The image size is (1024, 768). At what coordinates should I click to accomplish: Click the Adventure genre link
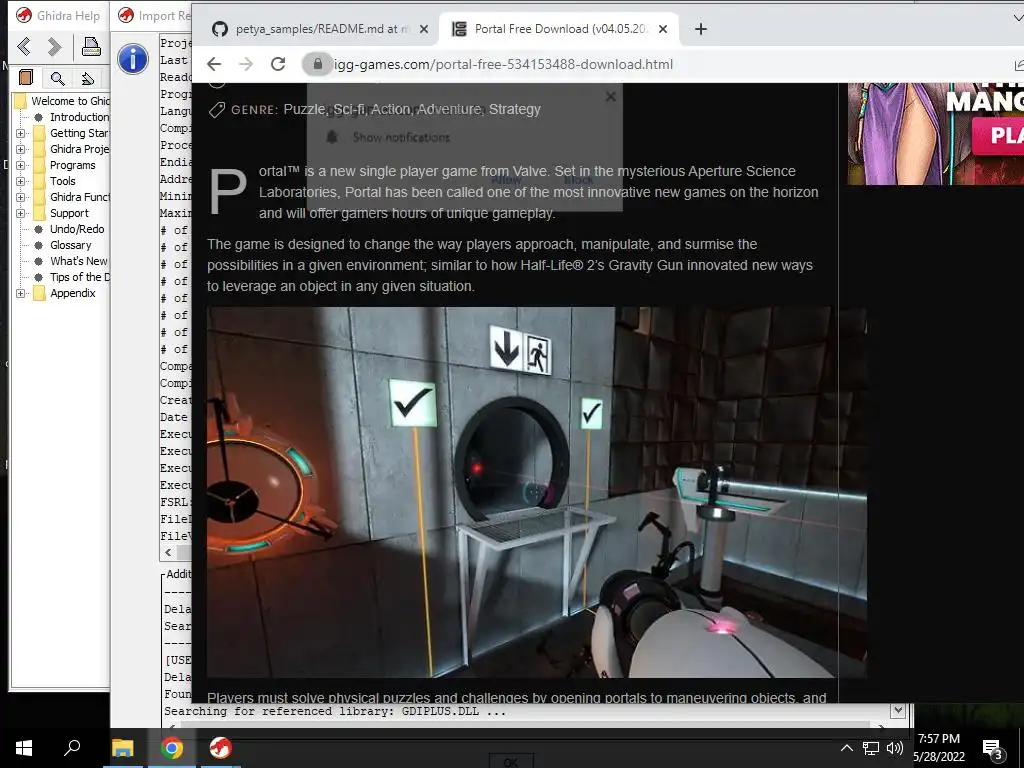(x=449, y=109)
